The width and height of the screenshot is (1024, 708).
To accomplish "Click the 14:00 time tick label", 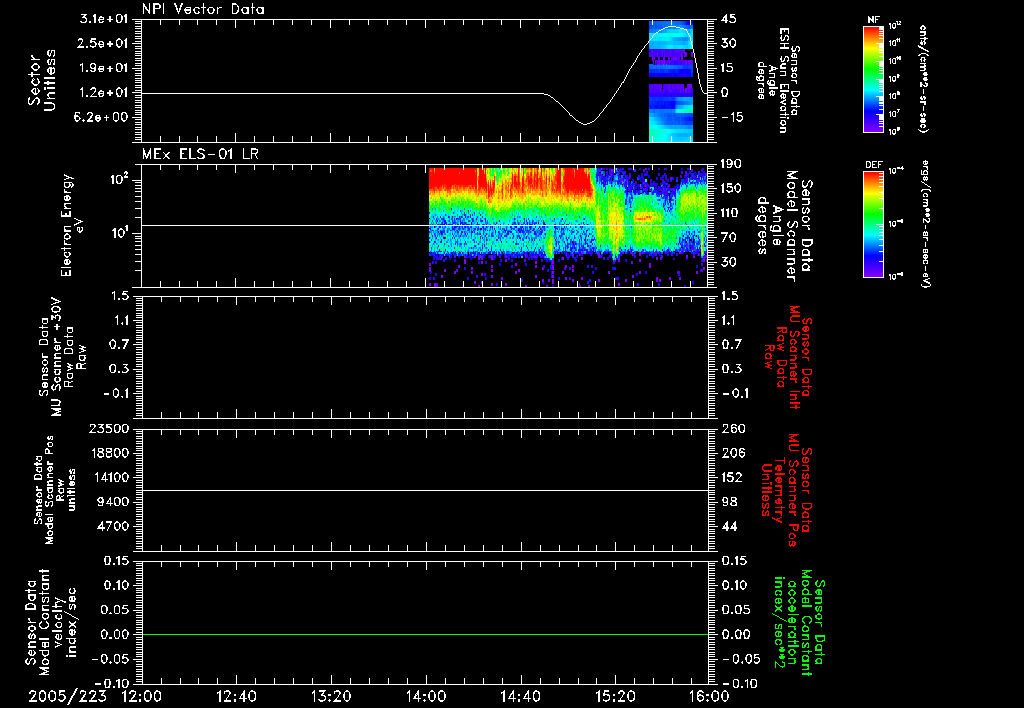I will 426,696.
